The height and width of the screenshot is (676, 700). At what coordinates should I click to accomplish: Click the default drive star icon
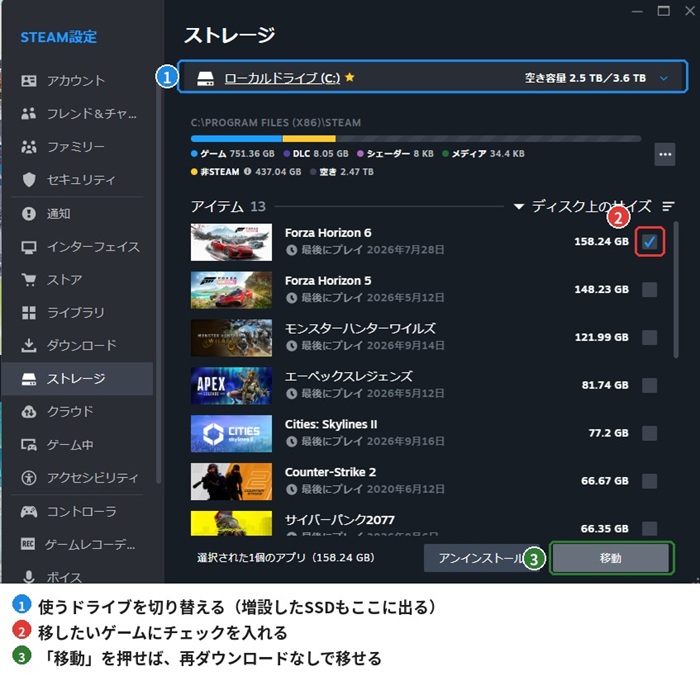[x=350, y=77]
